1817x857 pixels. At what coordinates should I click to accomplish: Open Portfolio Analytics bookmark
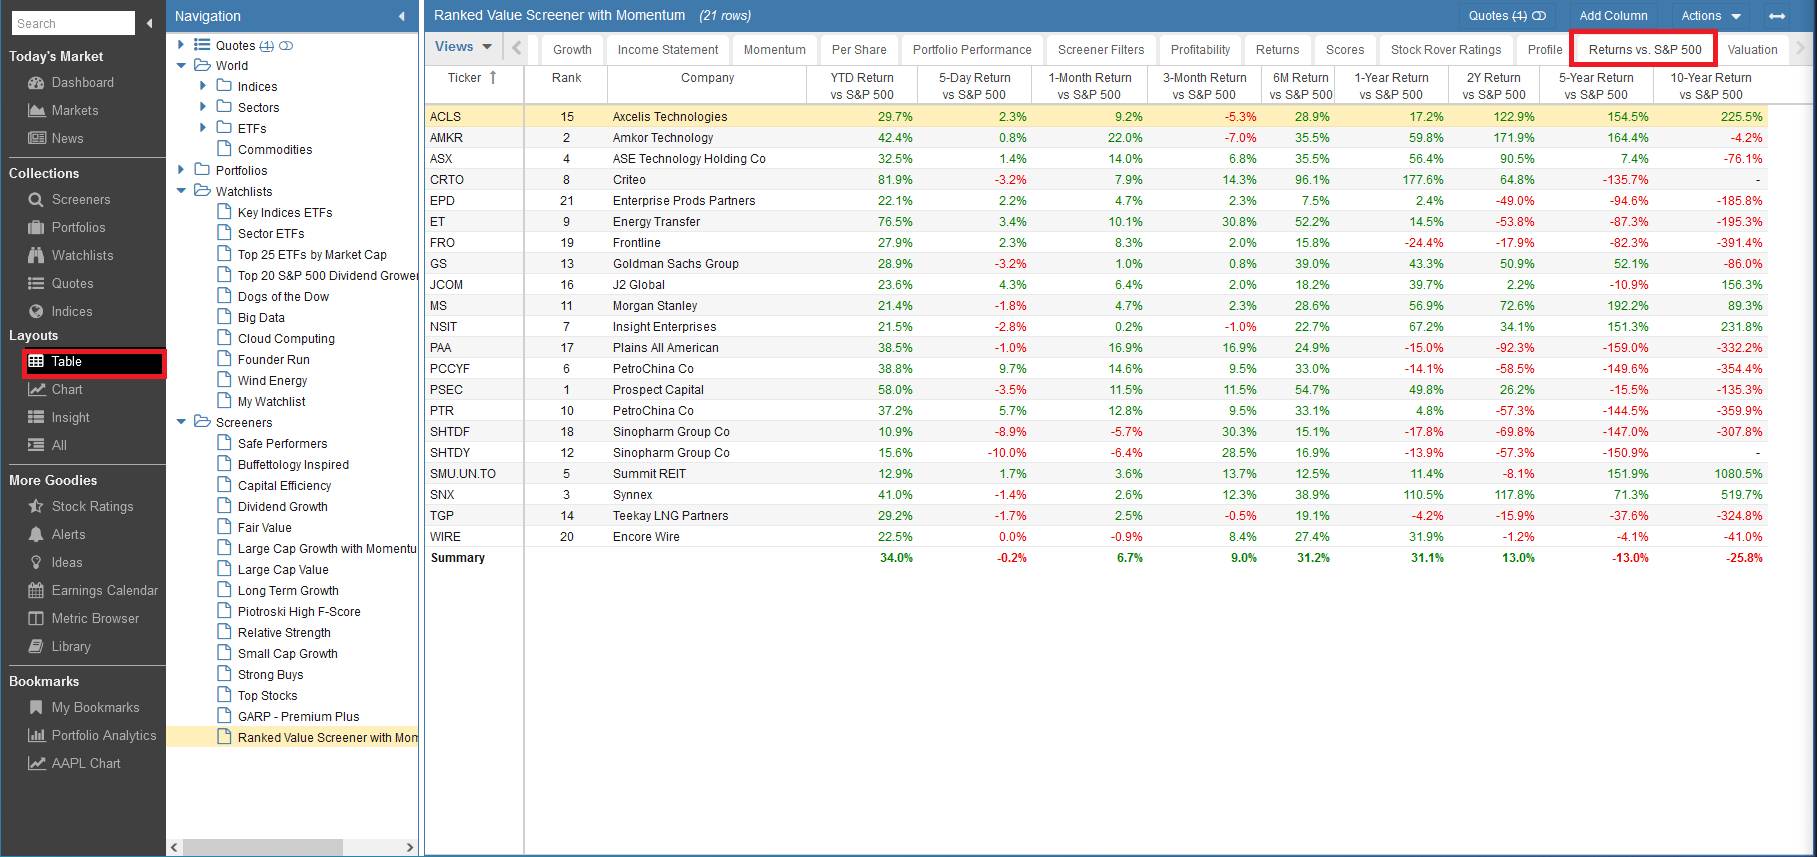pyautogui.click(x=103, y=735)
